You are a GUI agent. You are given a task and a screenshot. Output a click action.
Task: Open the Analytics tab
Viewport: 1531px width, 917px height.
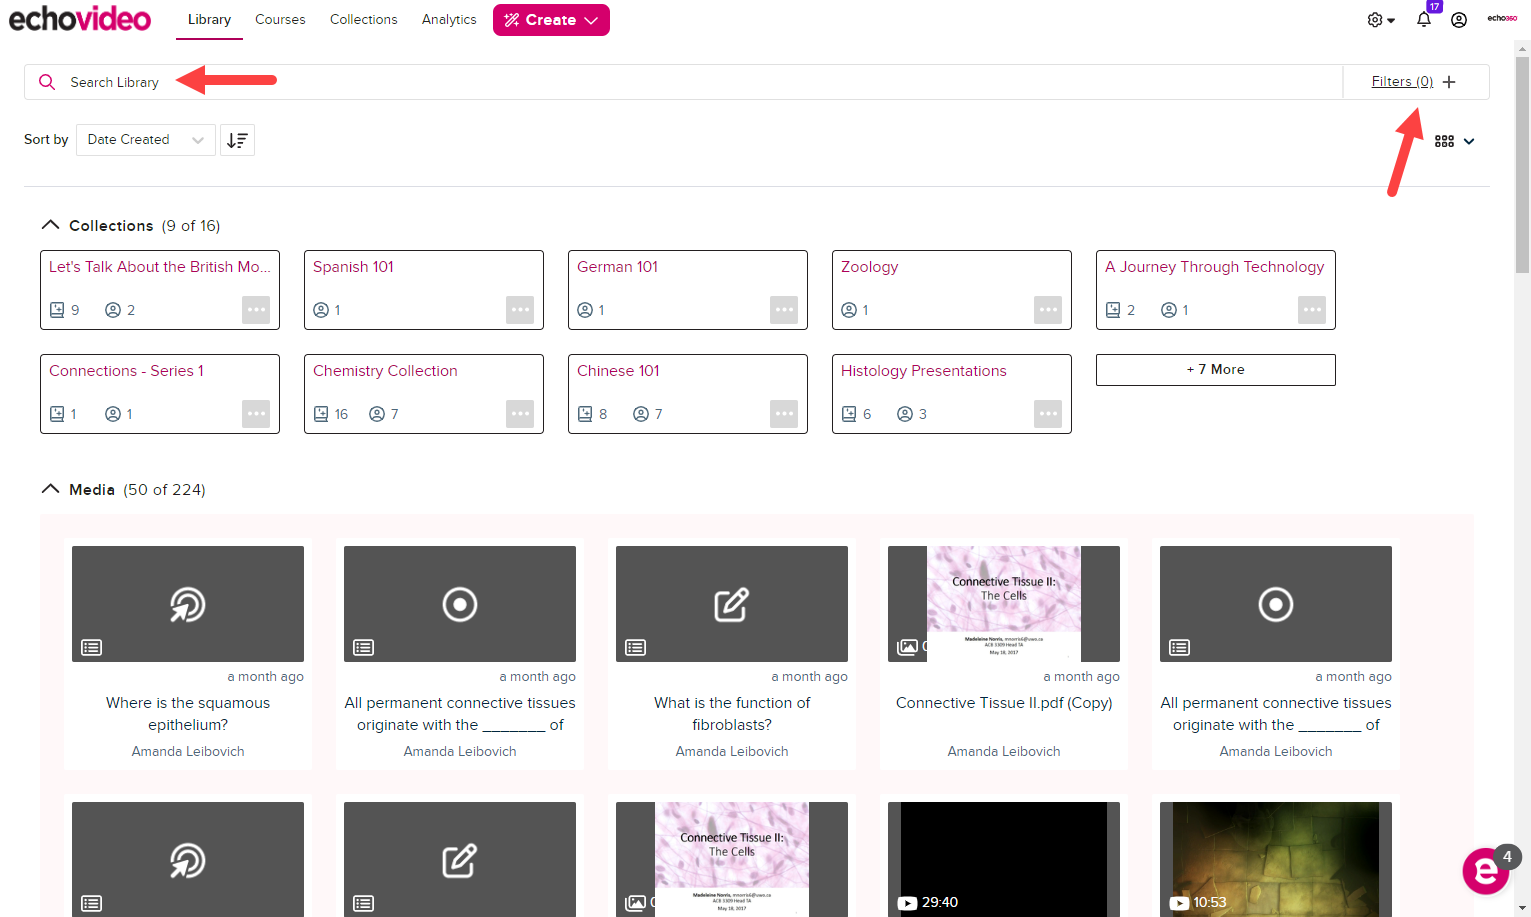pyautogui.click(x=448, y=19)
